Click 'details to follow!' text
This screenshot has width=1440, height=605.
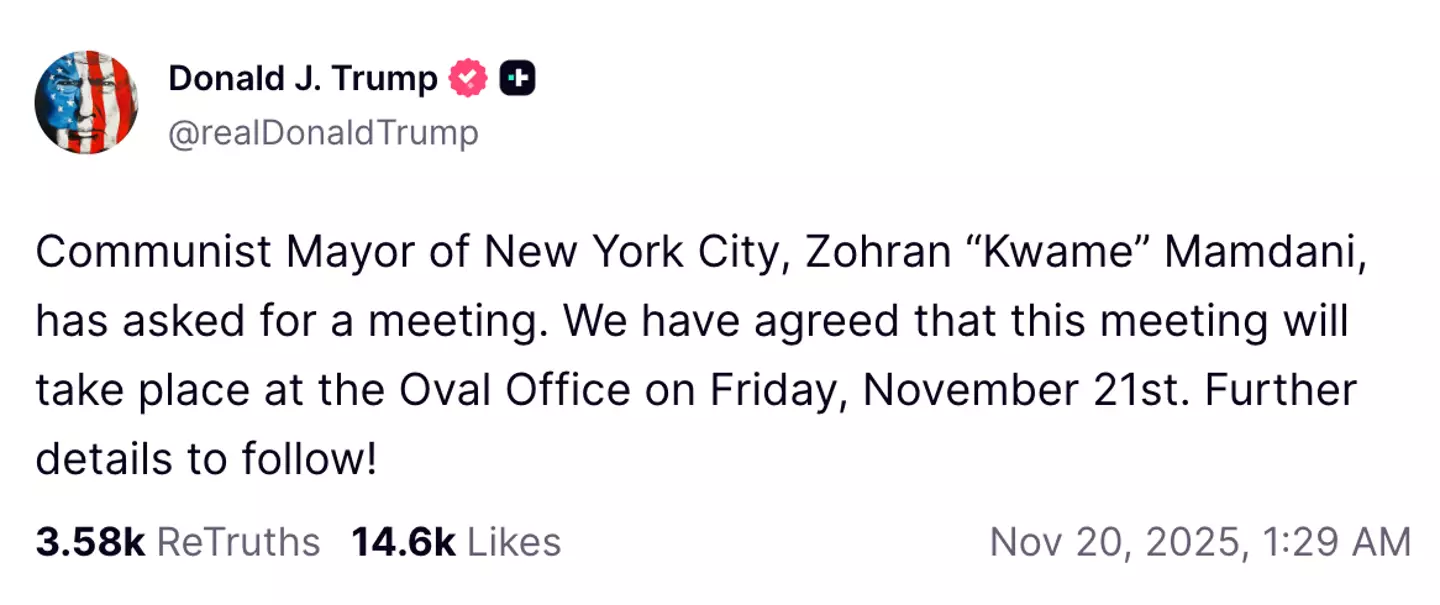[207, 460]
